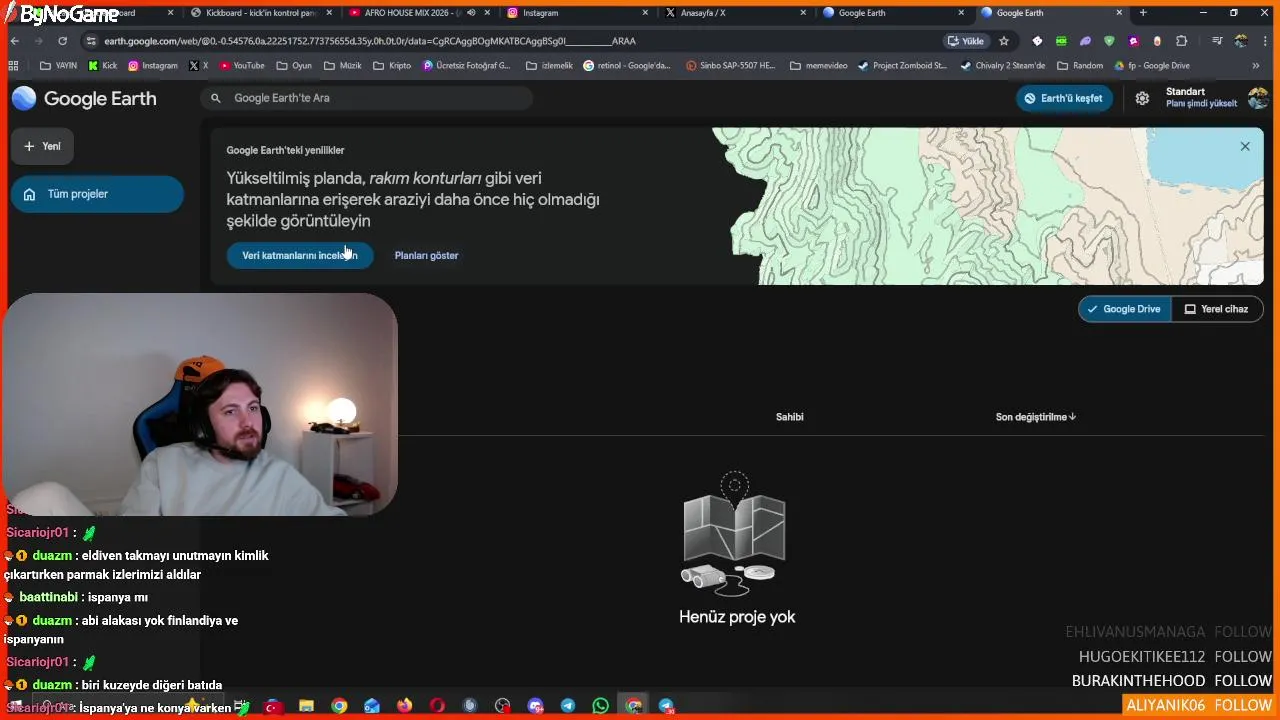Click the search magnifier icon
The image size is (1280, 720).
coord(215,98)
